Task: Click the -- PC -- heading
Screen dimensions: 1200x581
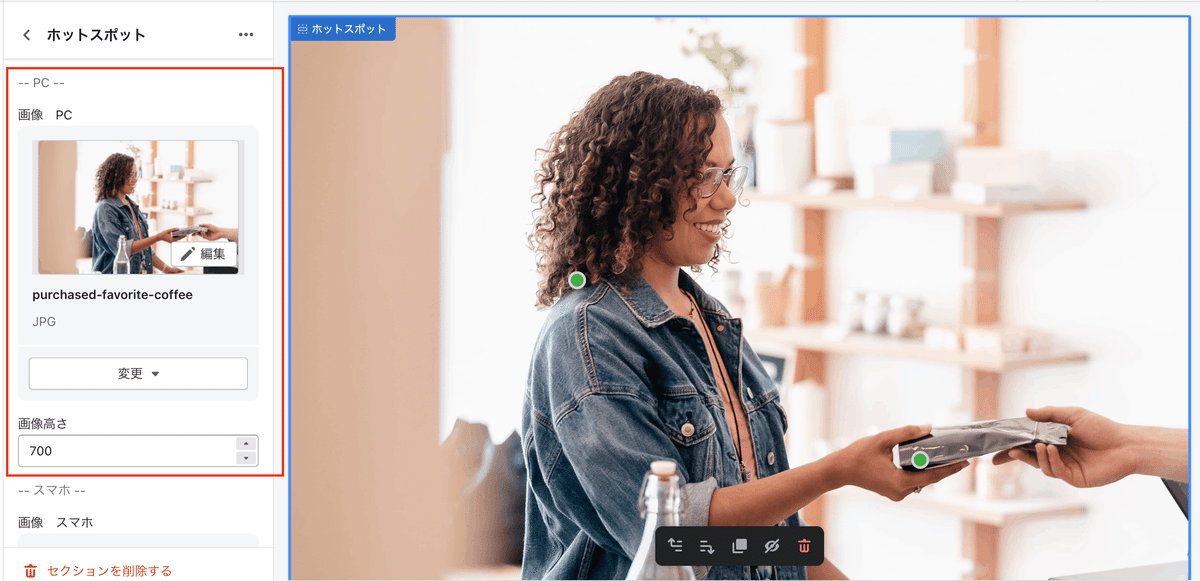Action: click(42, 82)
